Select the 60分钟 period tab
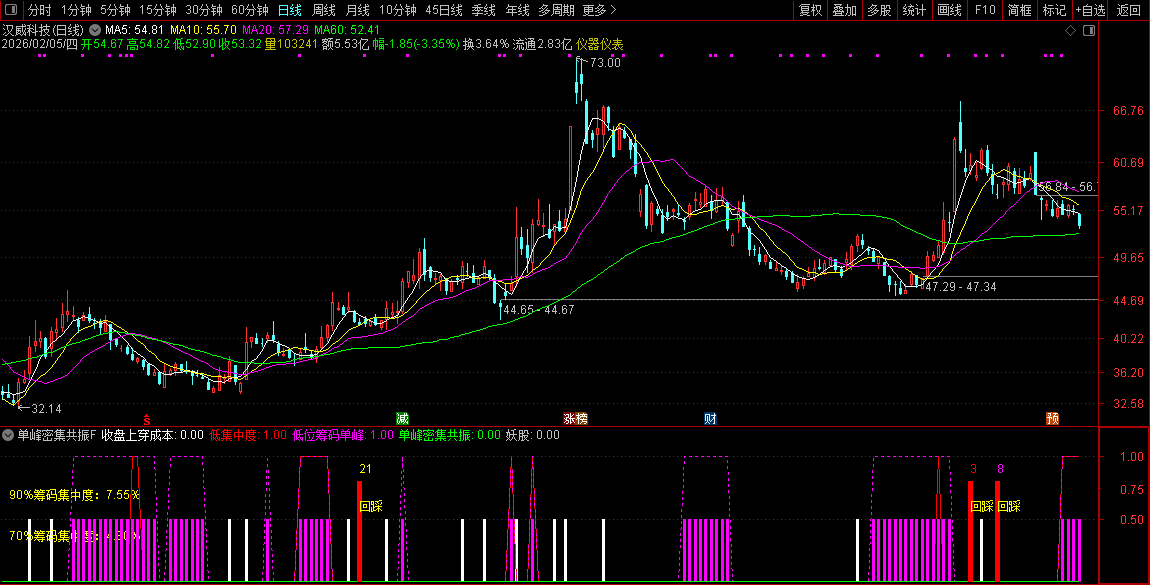The image size is (1150, 585). coord(249,10)
